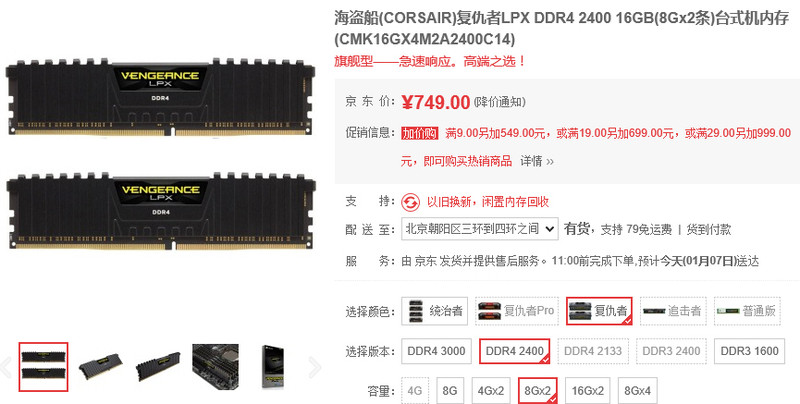Show previous thumbnails with left arrow
800x404 pixels.
5,367
